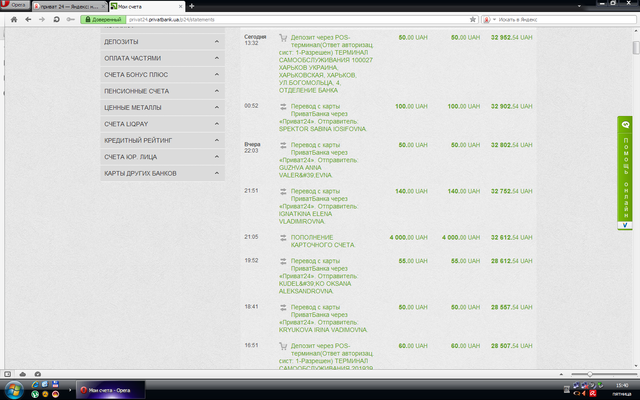
Task: Select 'Мои счета - Opera' taskbar button
Action: 111,390
